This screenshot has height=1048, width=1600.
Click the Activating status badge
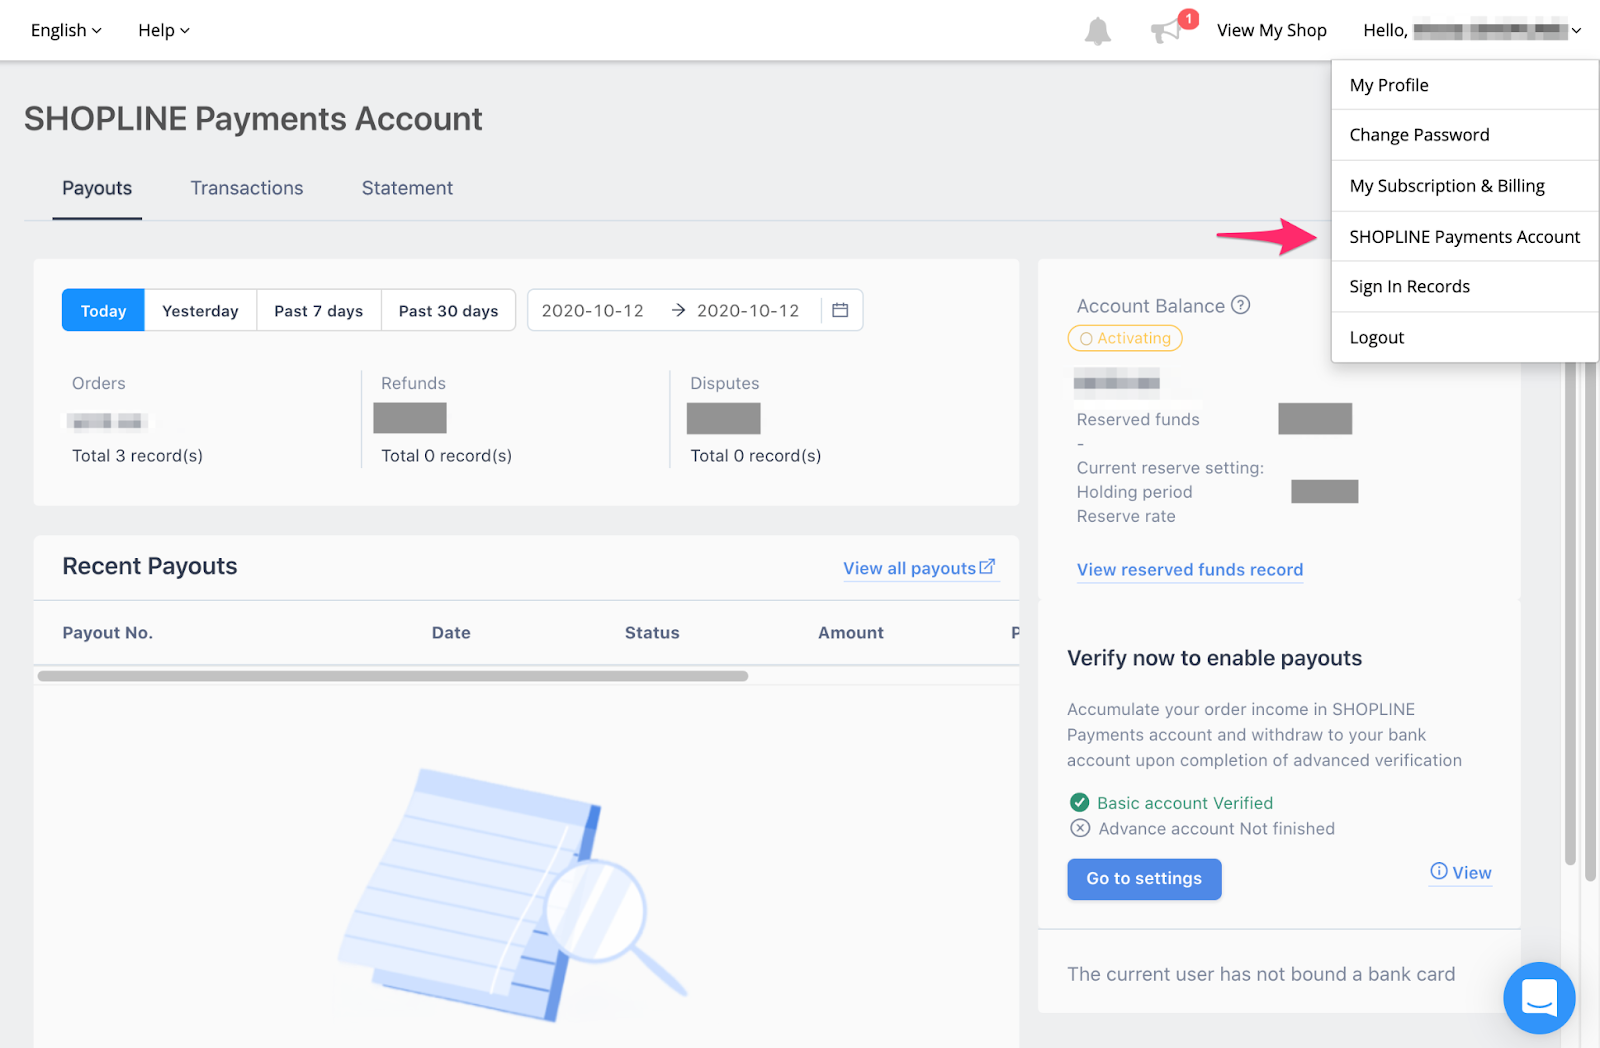(x=1125, y=338)
